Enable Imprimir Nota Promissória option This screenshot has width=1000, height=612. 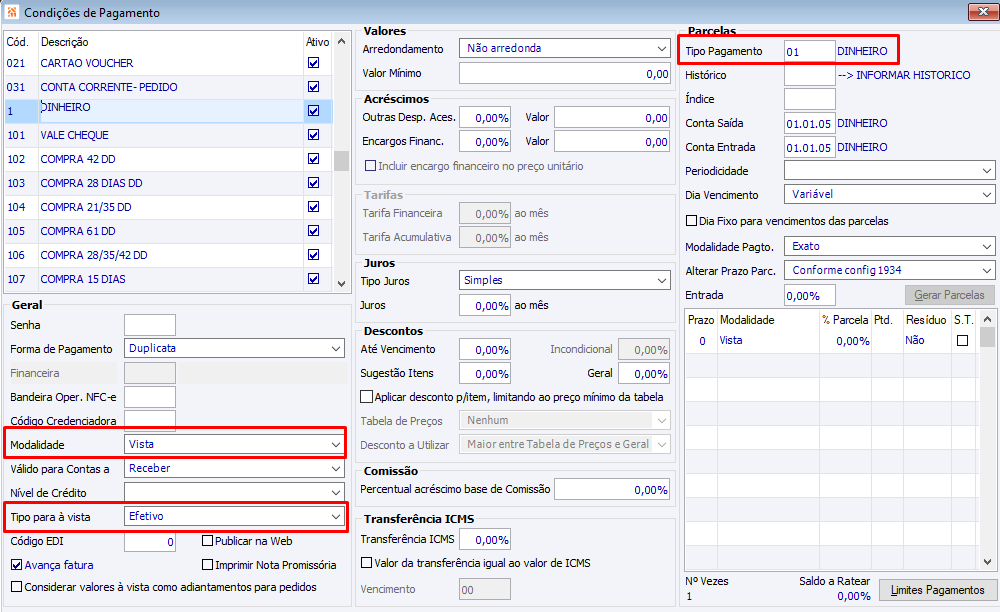tap(207, 564)
